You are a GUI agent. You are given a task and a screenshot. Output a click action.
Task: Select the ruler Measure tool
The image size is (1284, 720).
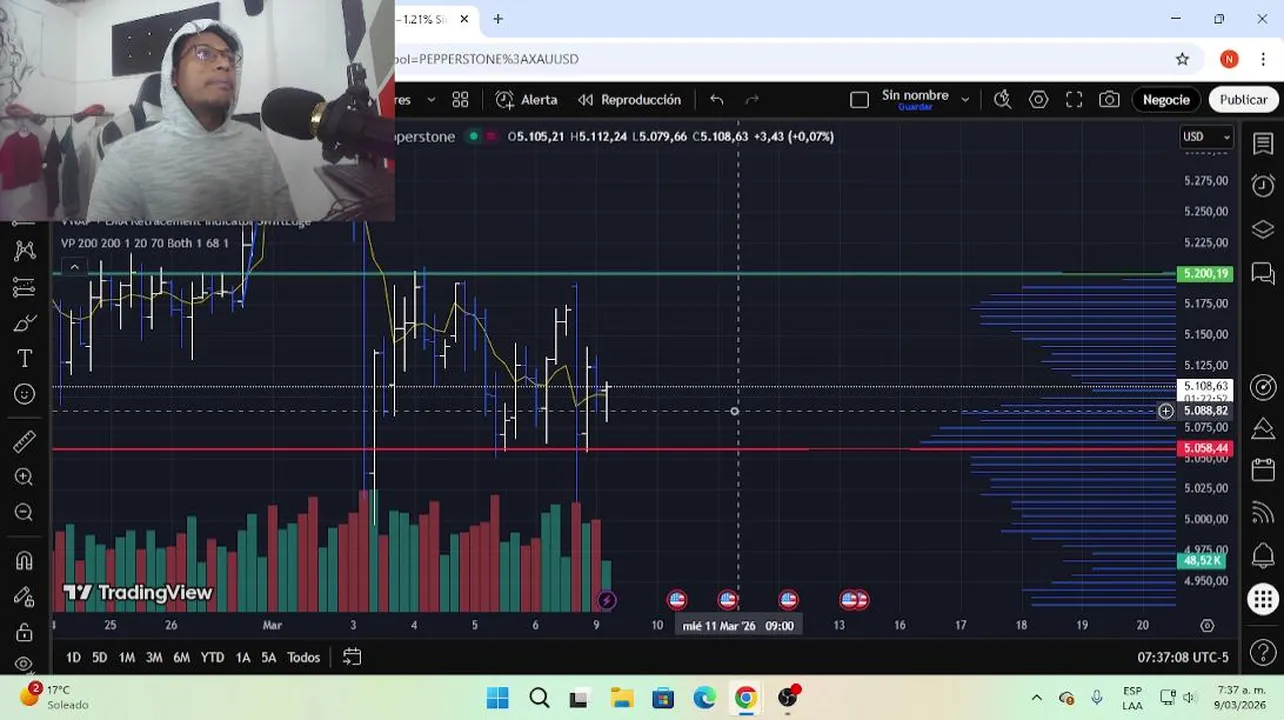(x=25, y=441)
